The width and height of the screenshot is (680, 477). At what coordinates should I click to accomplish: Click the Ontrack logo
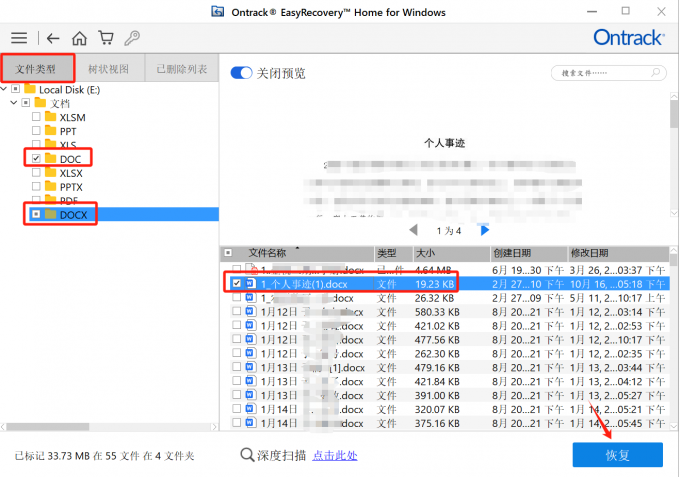tap(628, 38)
